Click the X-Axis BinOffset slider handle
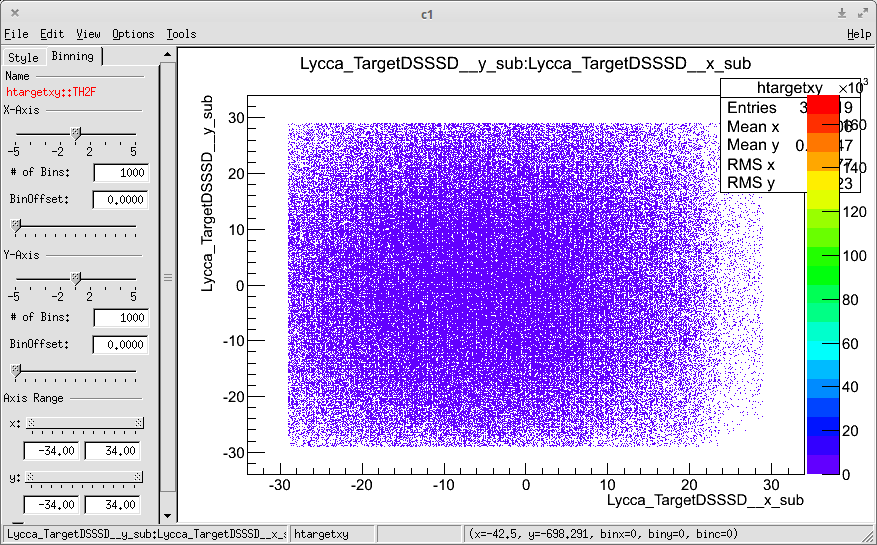This screenshot has width=877, height=545. pos(15,226)
